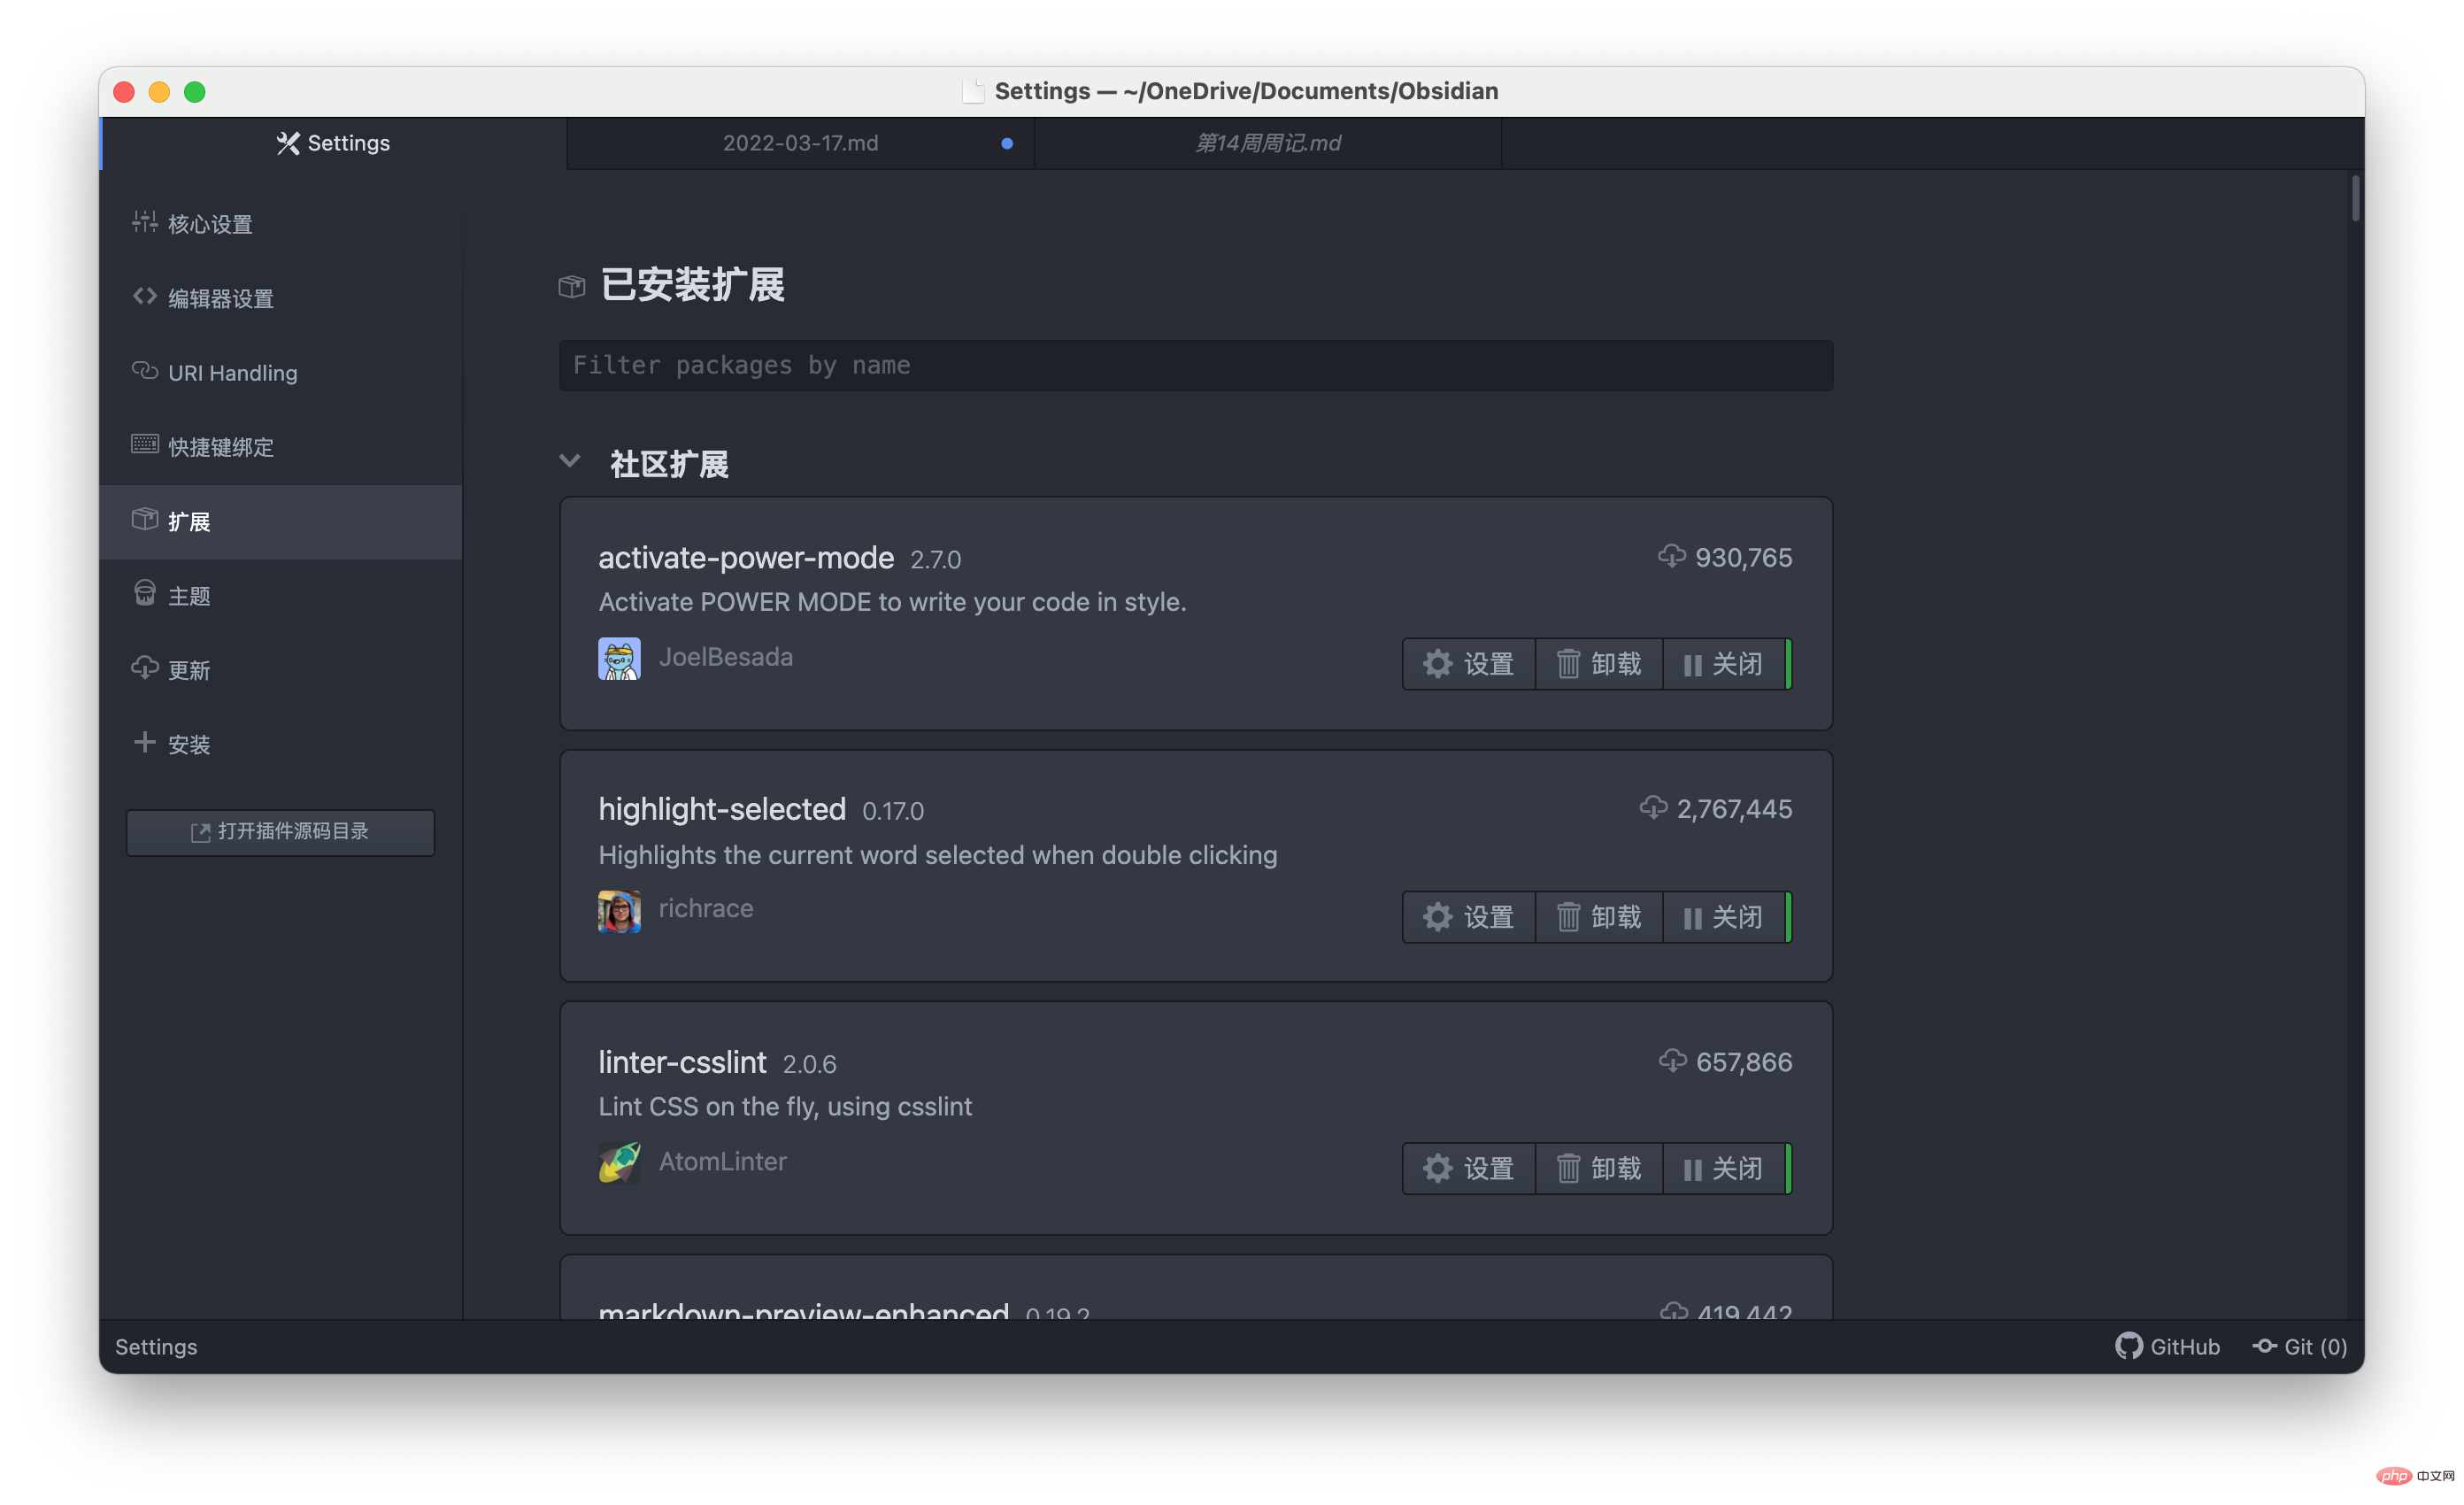Click the 2,767,445 download count
This screenshot has width=2464, height=1505.
[1734, 809]
